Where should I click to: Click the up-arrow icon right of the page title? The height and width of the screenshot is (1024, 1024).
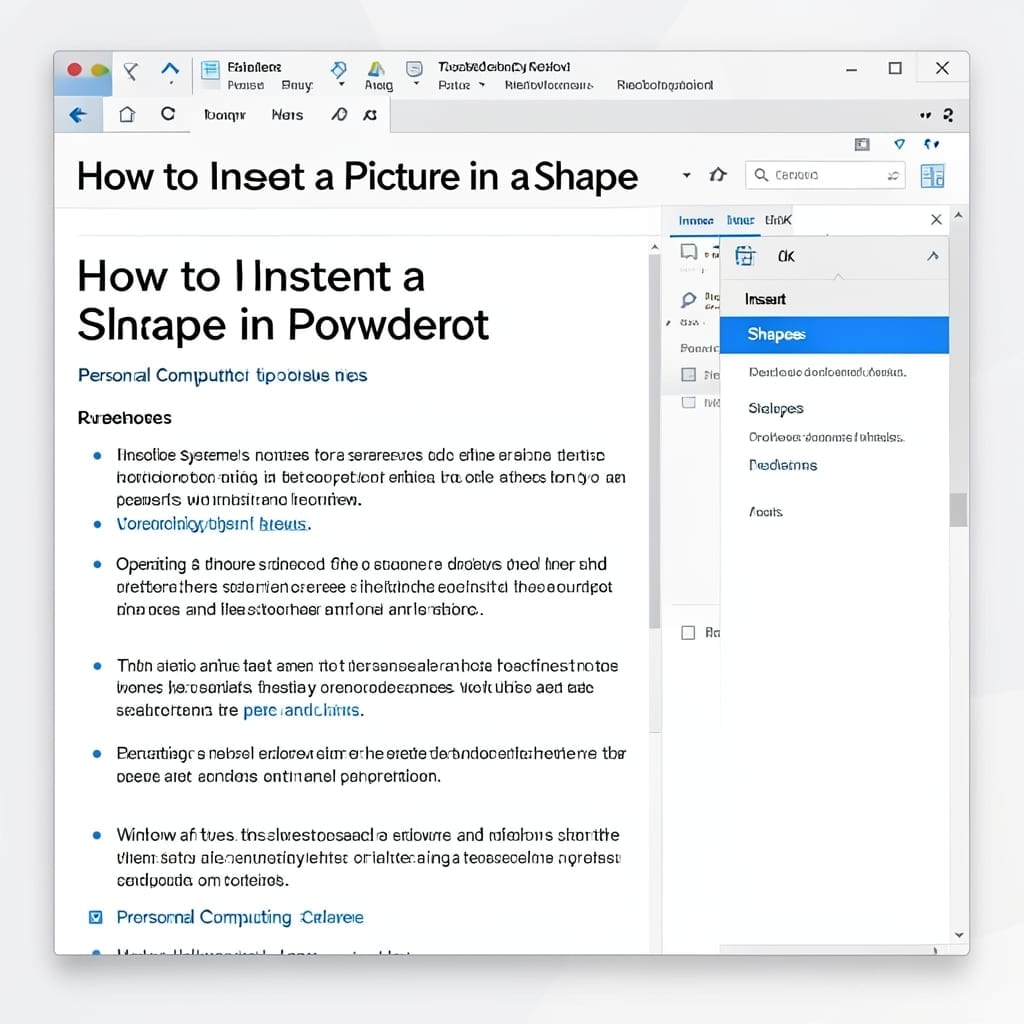(718, 174)
